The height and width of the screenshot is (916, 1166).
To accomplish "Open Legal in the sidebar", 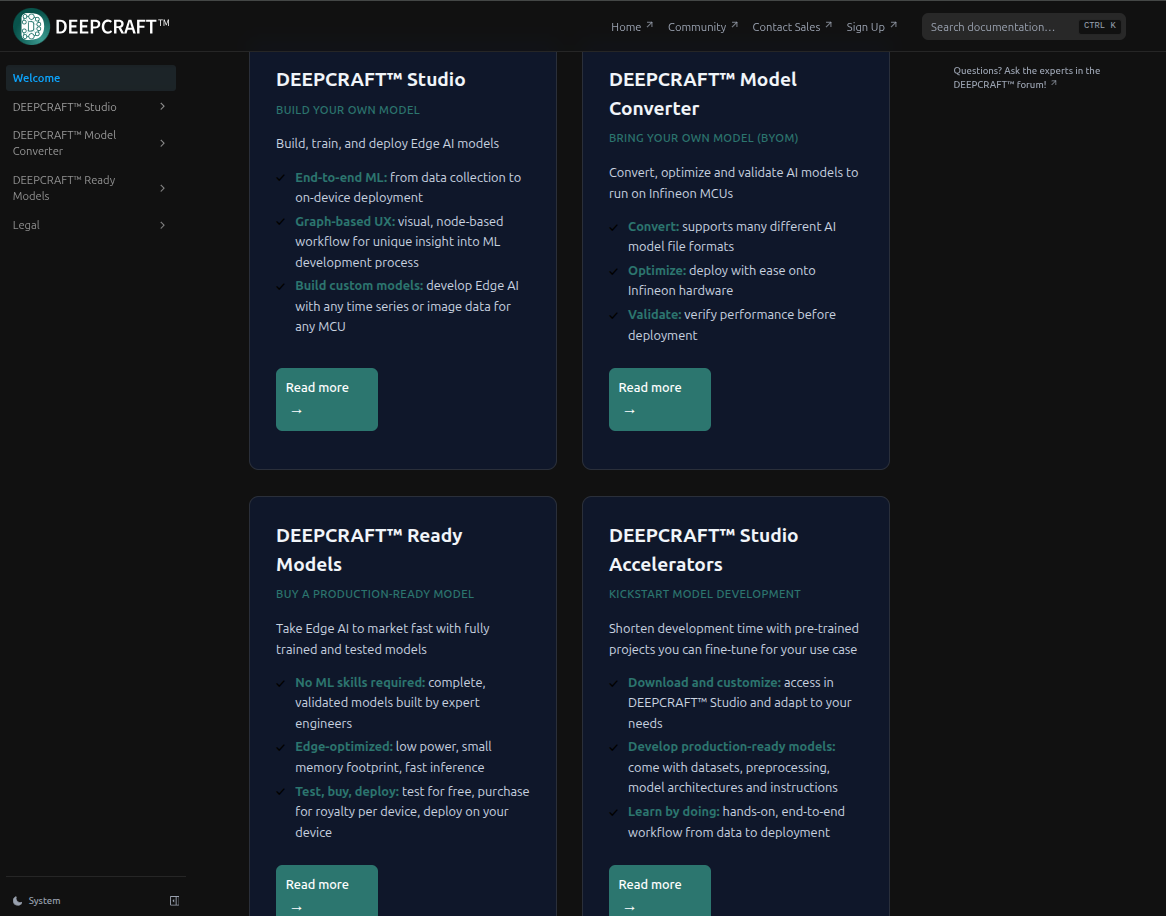I will [26, 225].
